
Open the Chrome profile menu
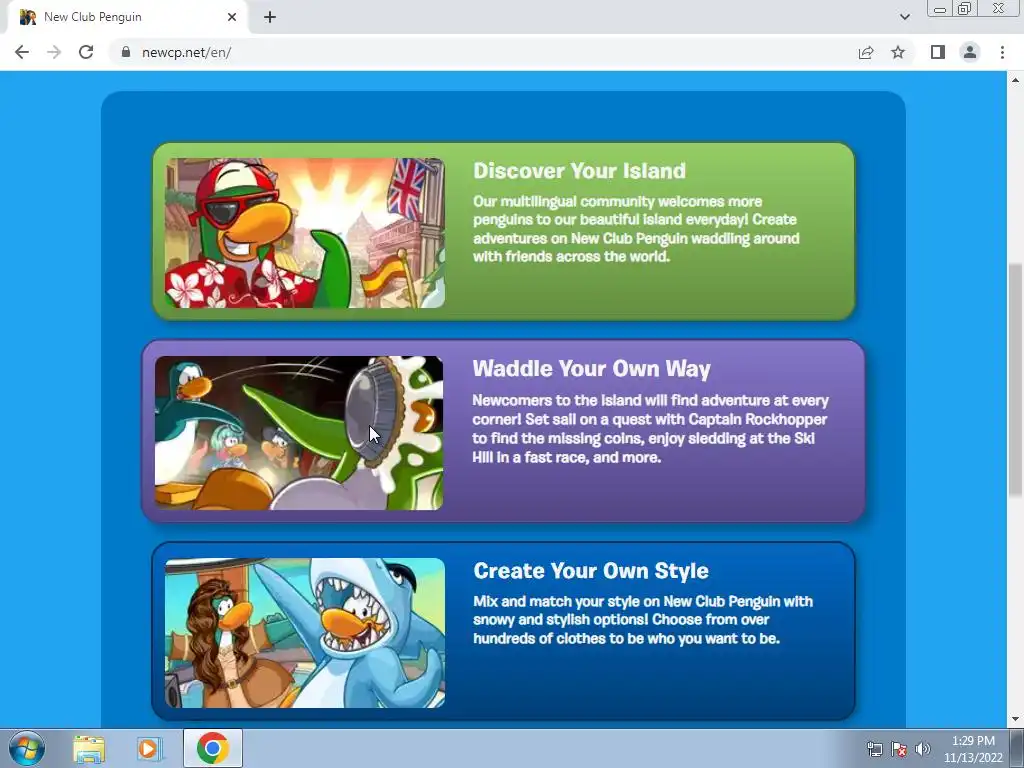point(970,52)
